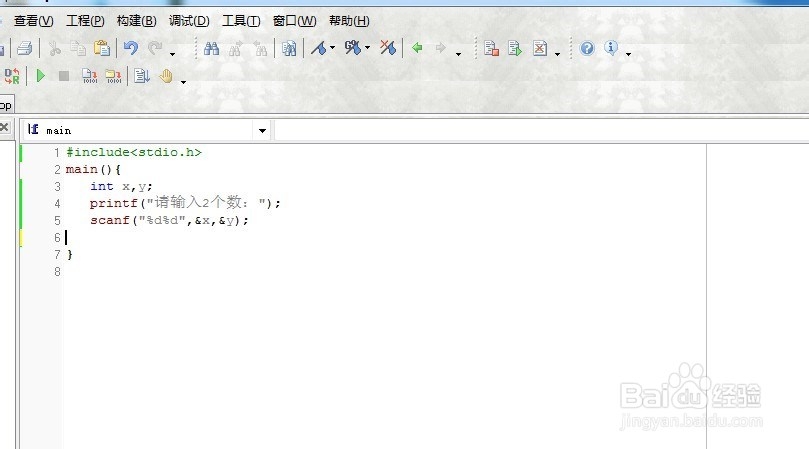This screenshot has width=809, height=449.
Task: Click the printf code line
Action: 185,203
